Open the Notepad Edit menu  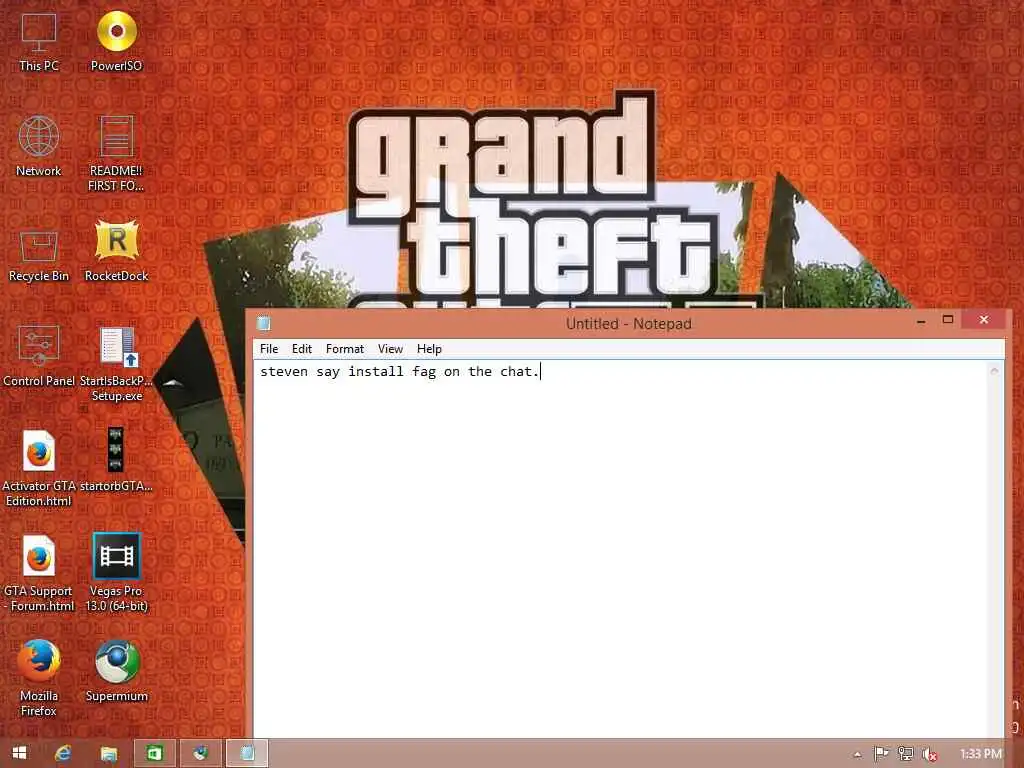[302, 349]
